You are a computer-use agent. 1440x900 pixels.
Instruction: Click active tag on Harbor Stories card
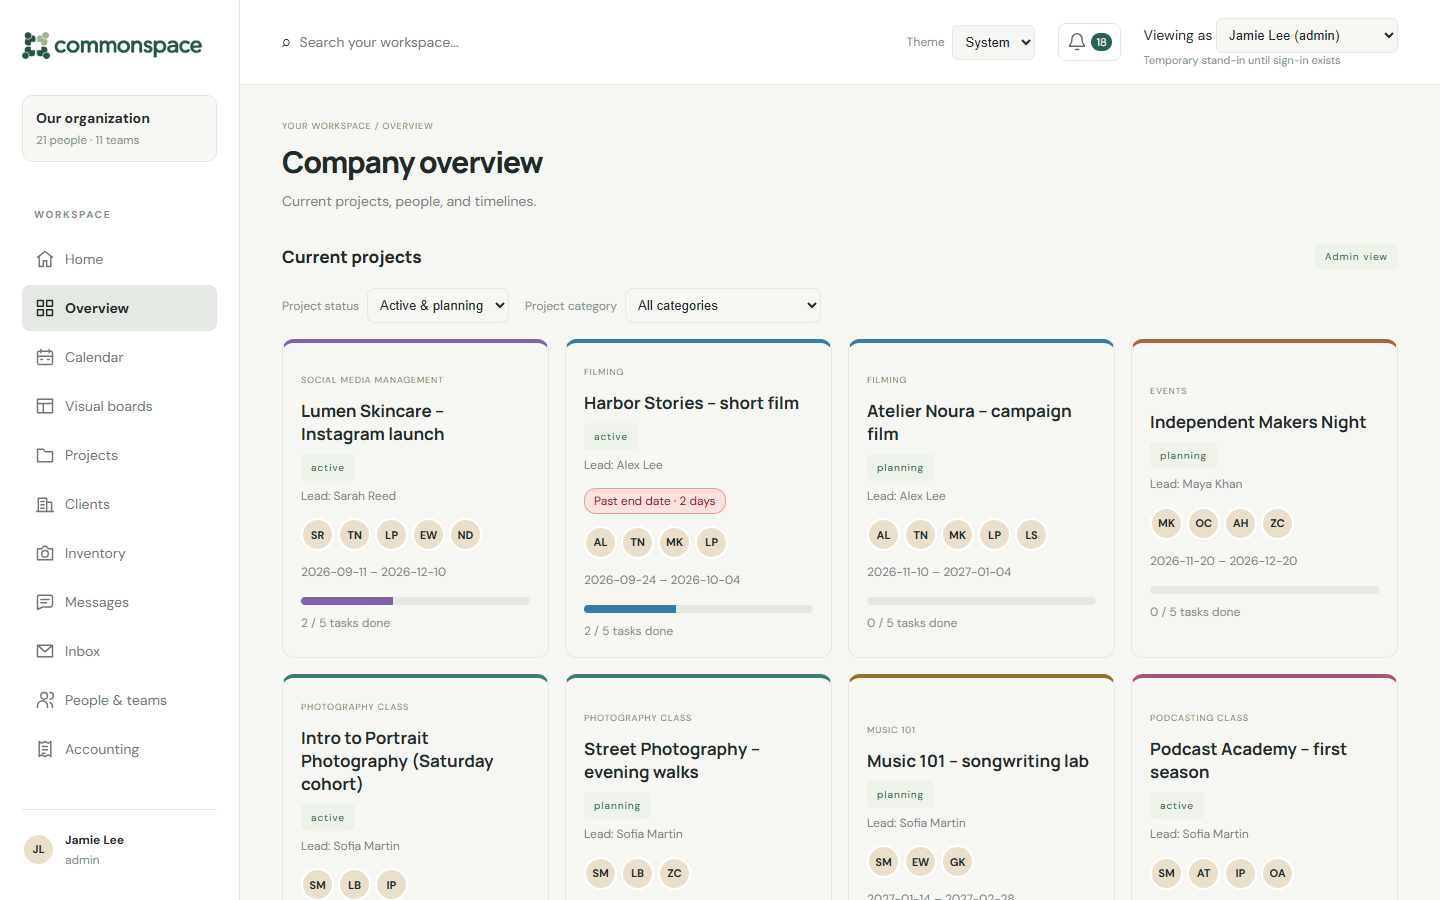coord(610,437)
